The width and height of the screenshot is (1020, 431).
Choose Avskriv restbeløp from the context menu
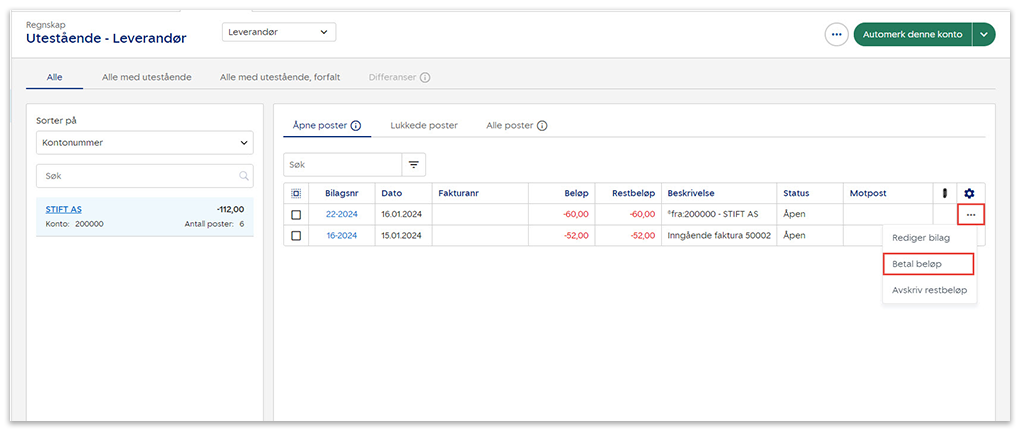coord(929,290)
